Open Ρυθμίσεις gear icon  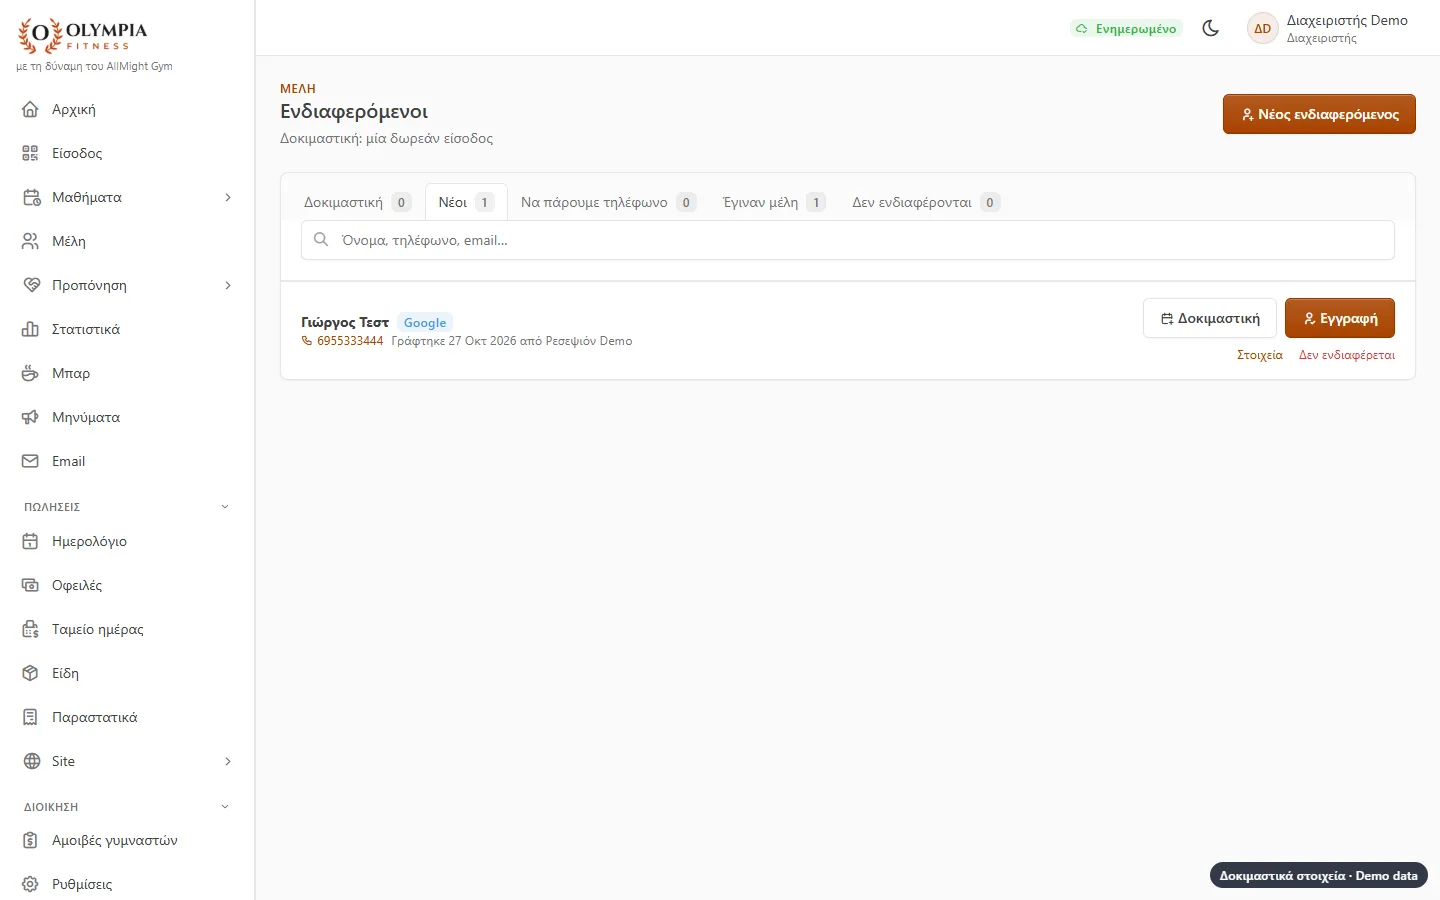(x=30, y=884)
